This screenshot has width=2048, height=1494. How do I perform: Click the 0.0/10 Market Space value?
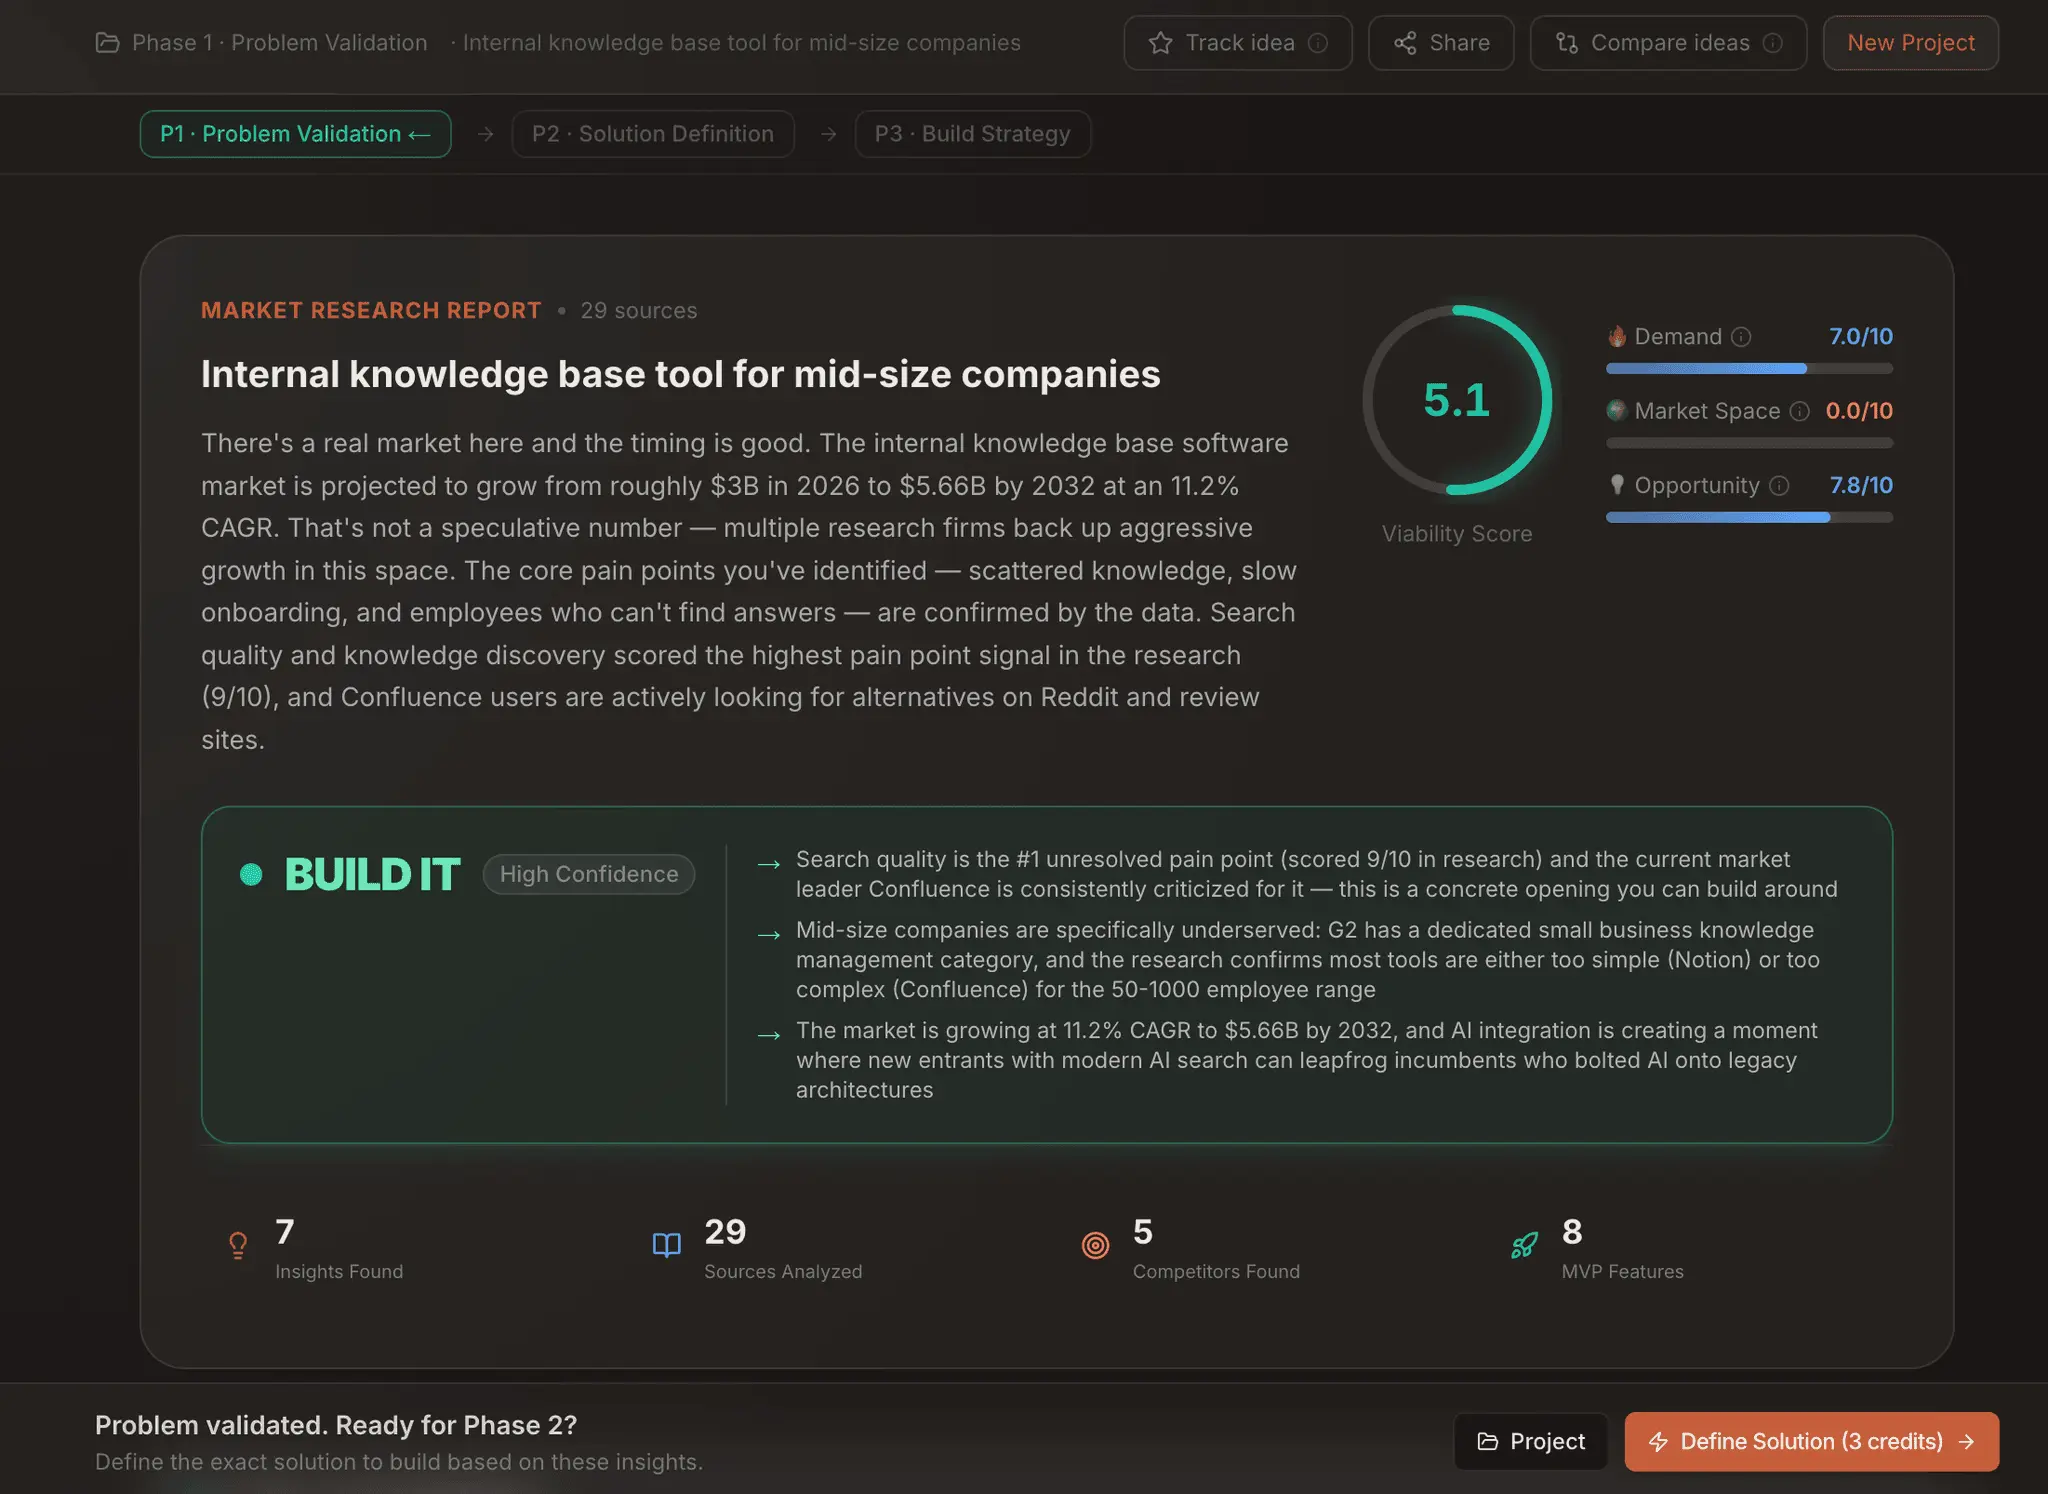(x=1859, y=411)
